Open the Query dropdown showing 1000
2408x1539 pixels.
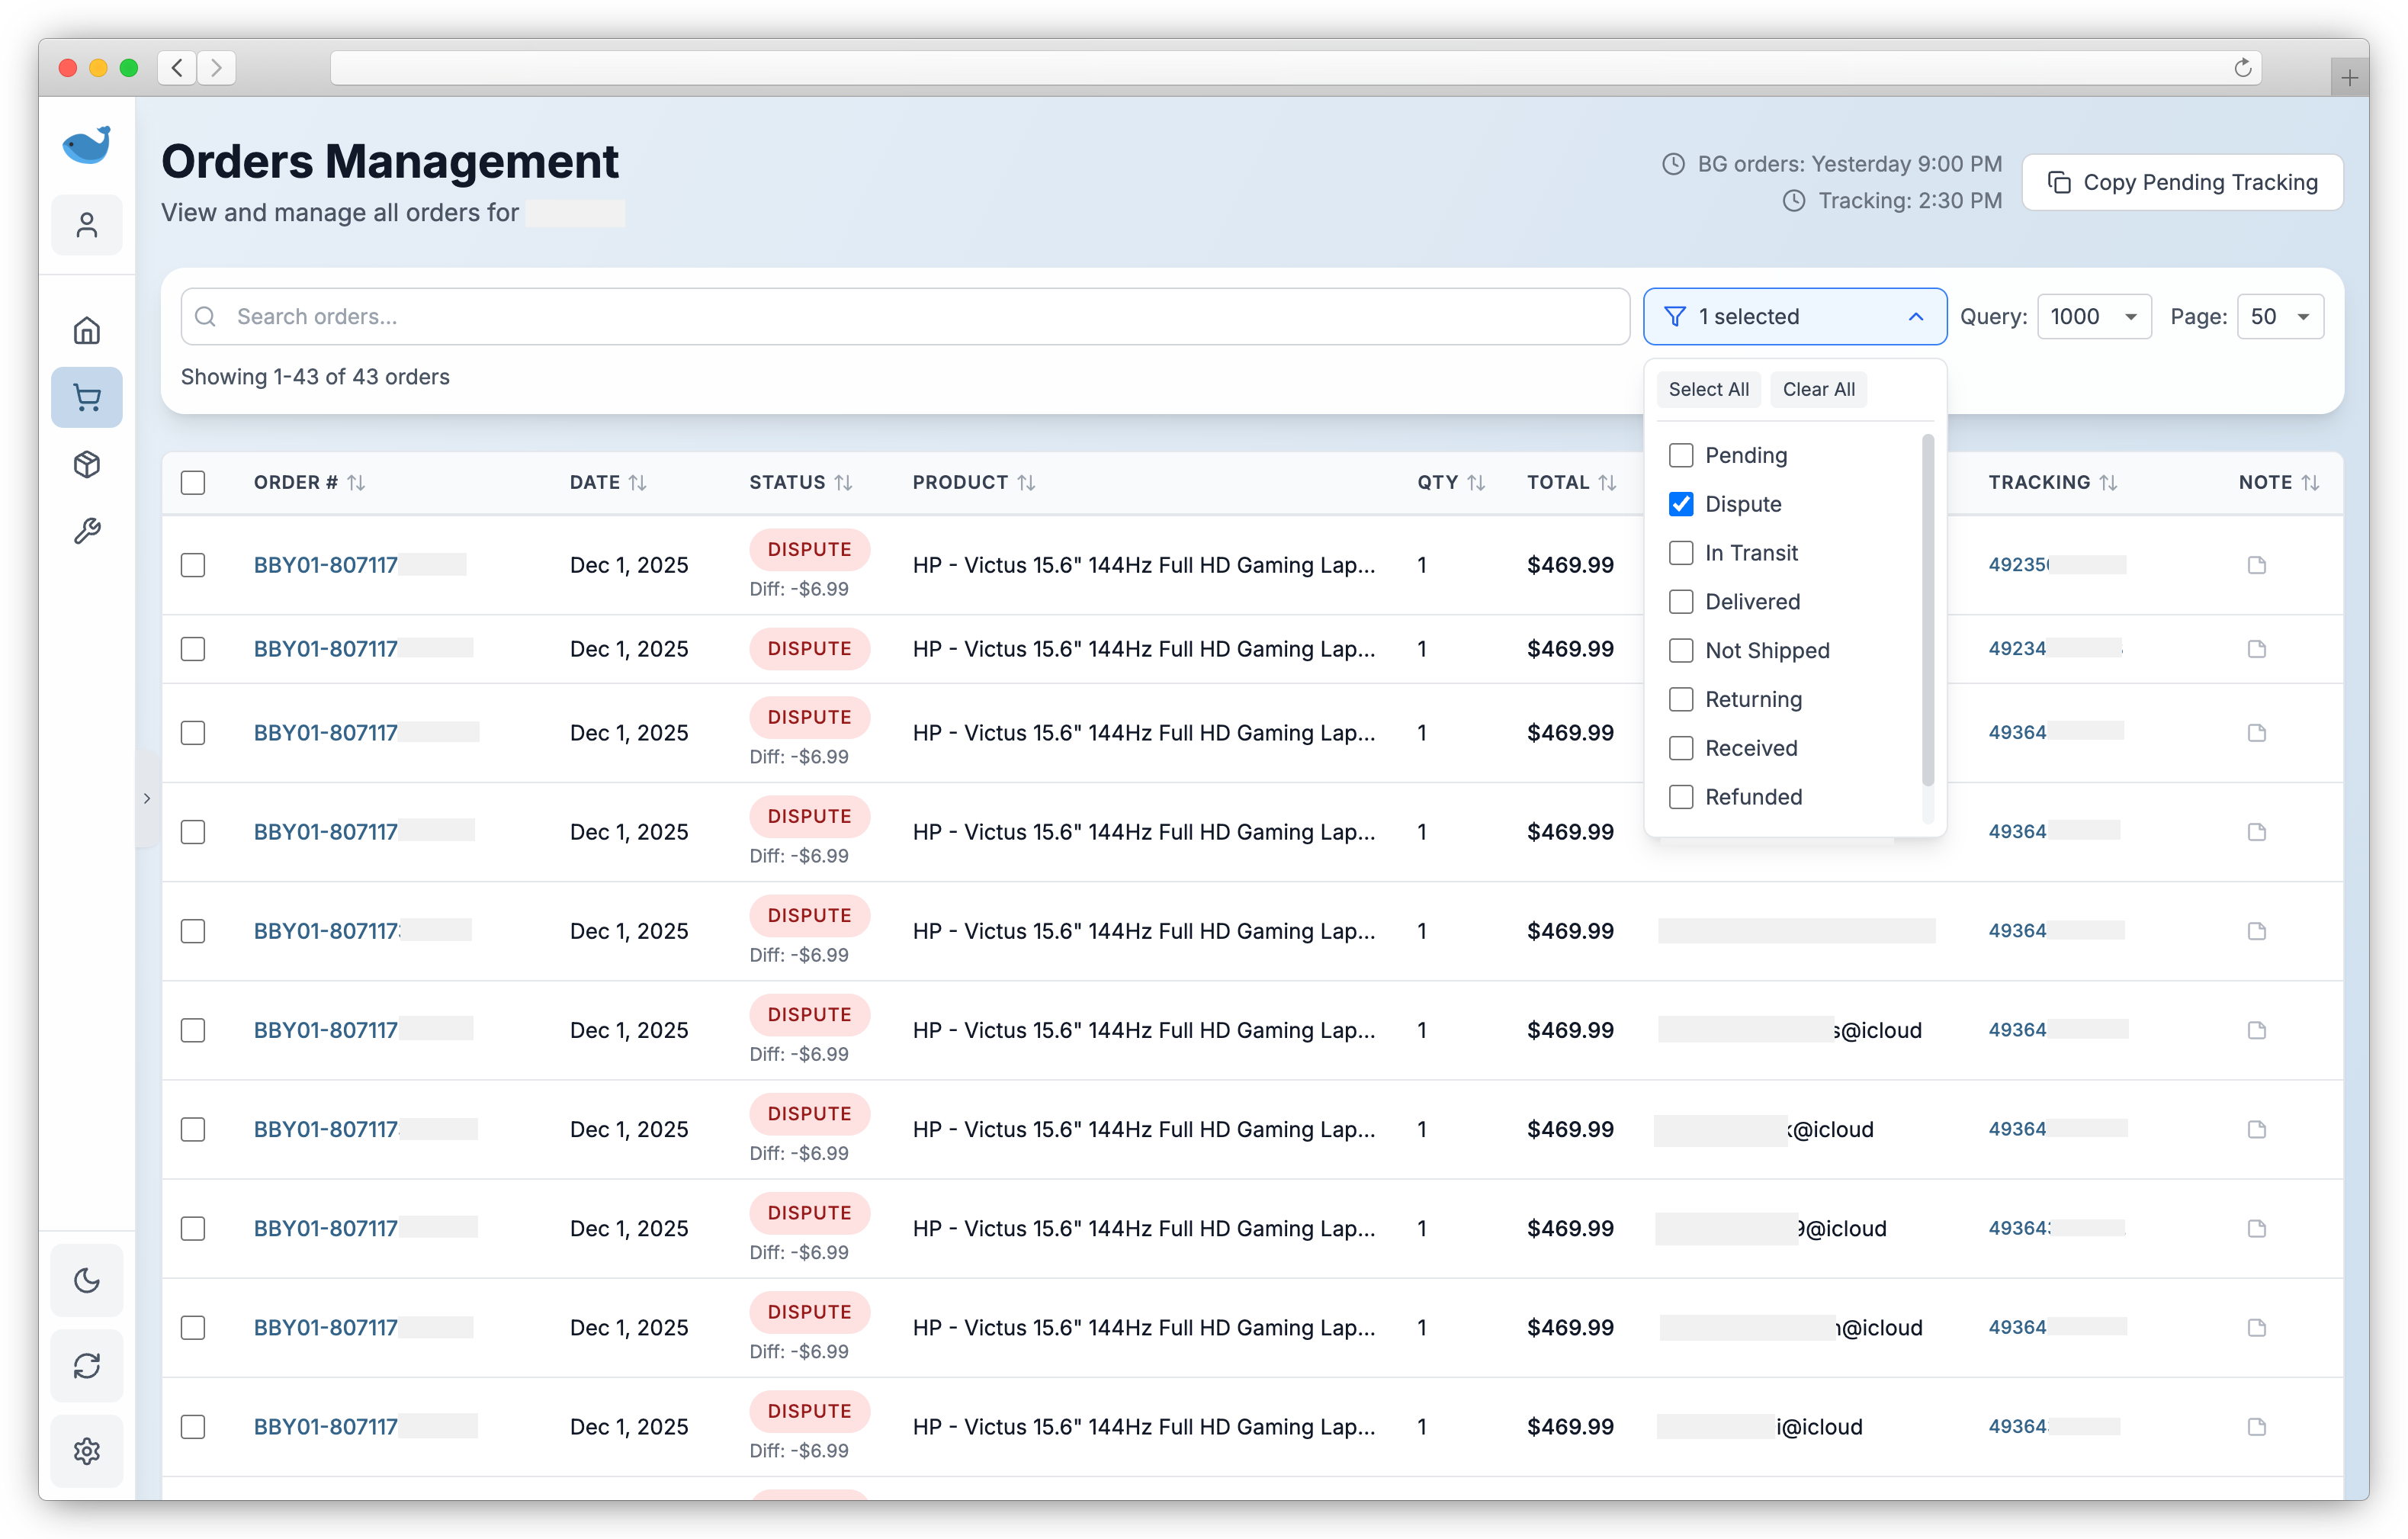tap(2093, 316)
